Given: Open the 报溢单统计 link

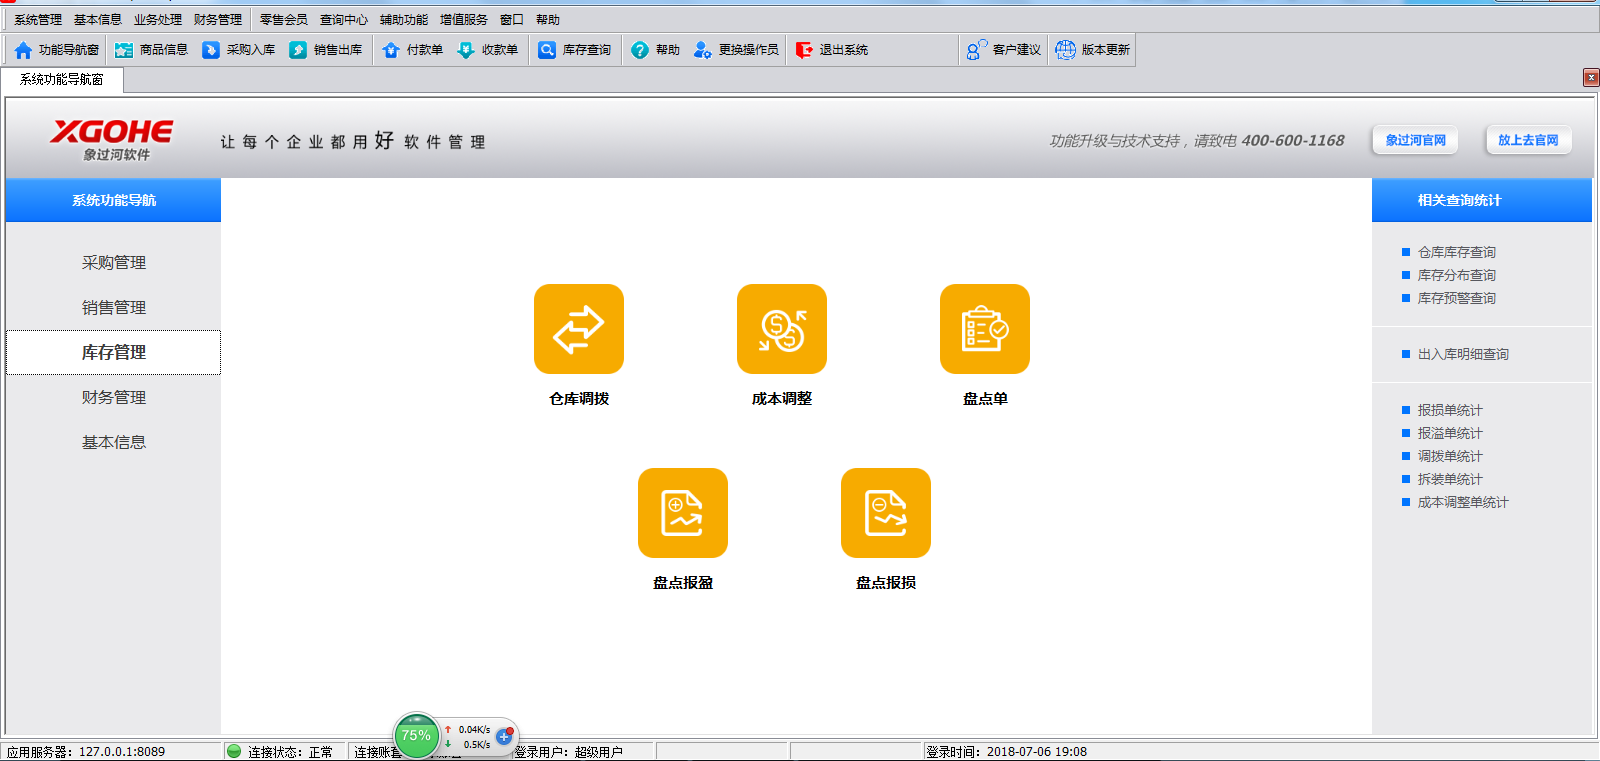Looking at the screenshot, I should [x=1450, y=434].
